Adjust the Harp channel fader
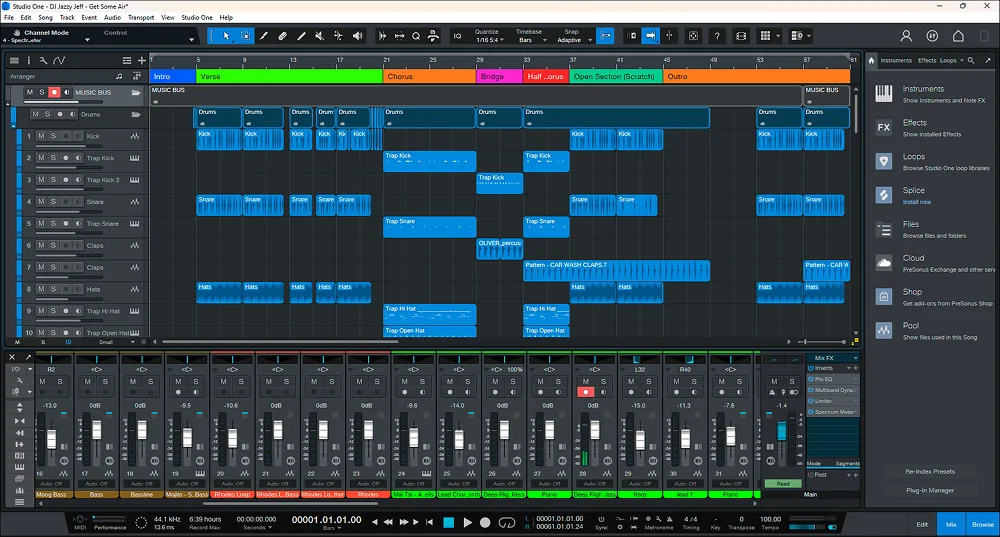The image size is (1000, 537). click(640, 439)
